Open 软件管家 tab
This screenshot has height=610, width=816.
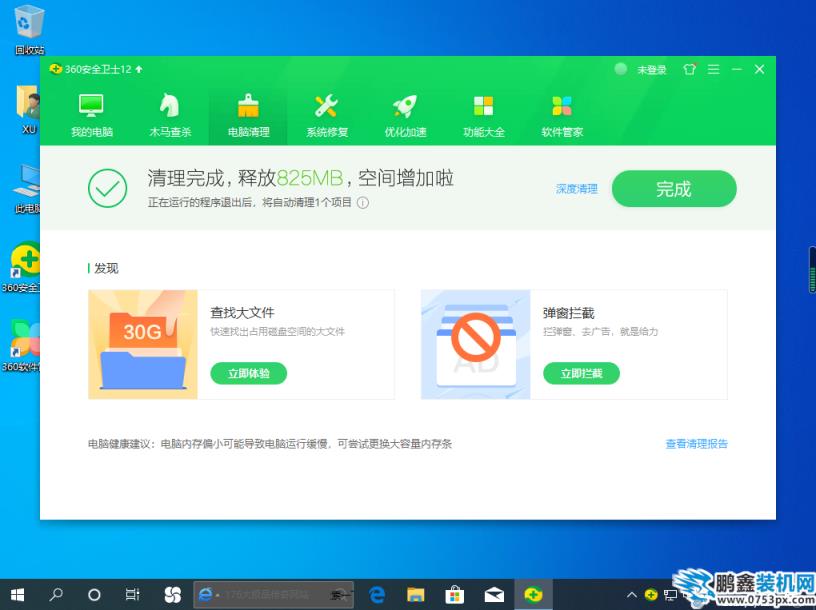tap(562, 116)
